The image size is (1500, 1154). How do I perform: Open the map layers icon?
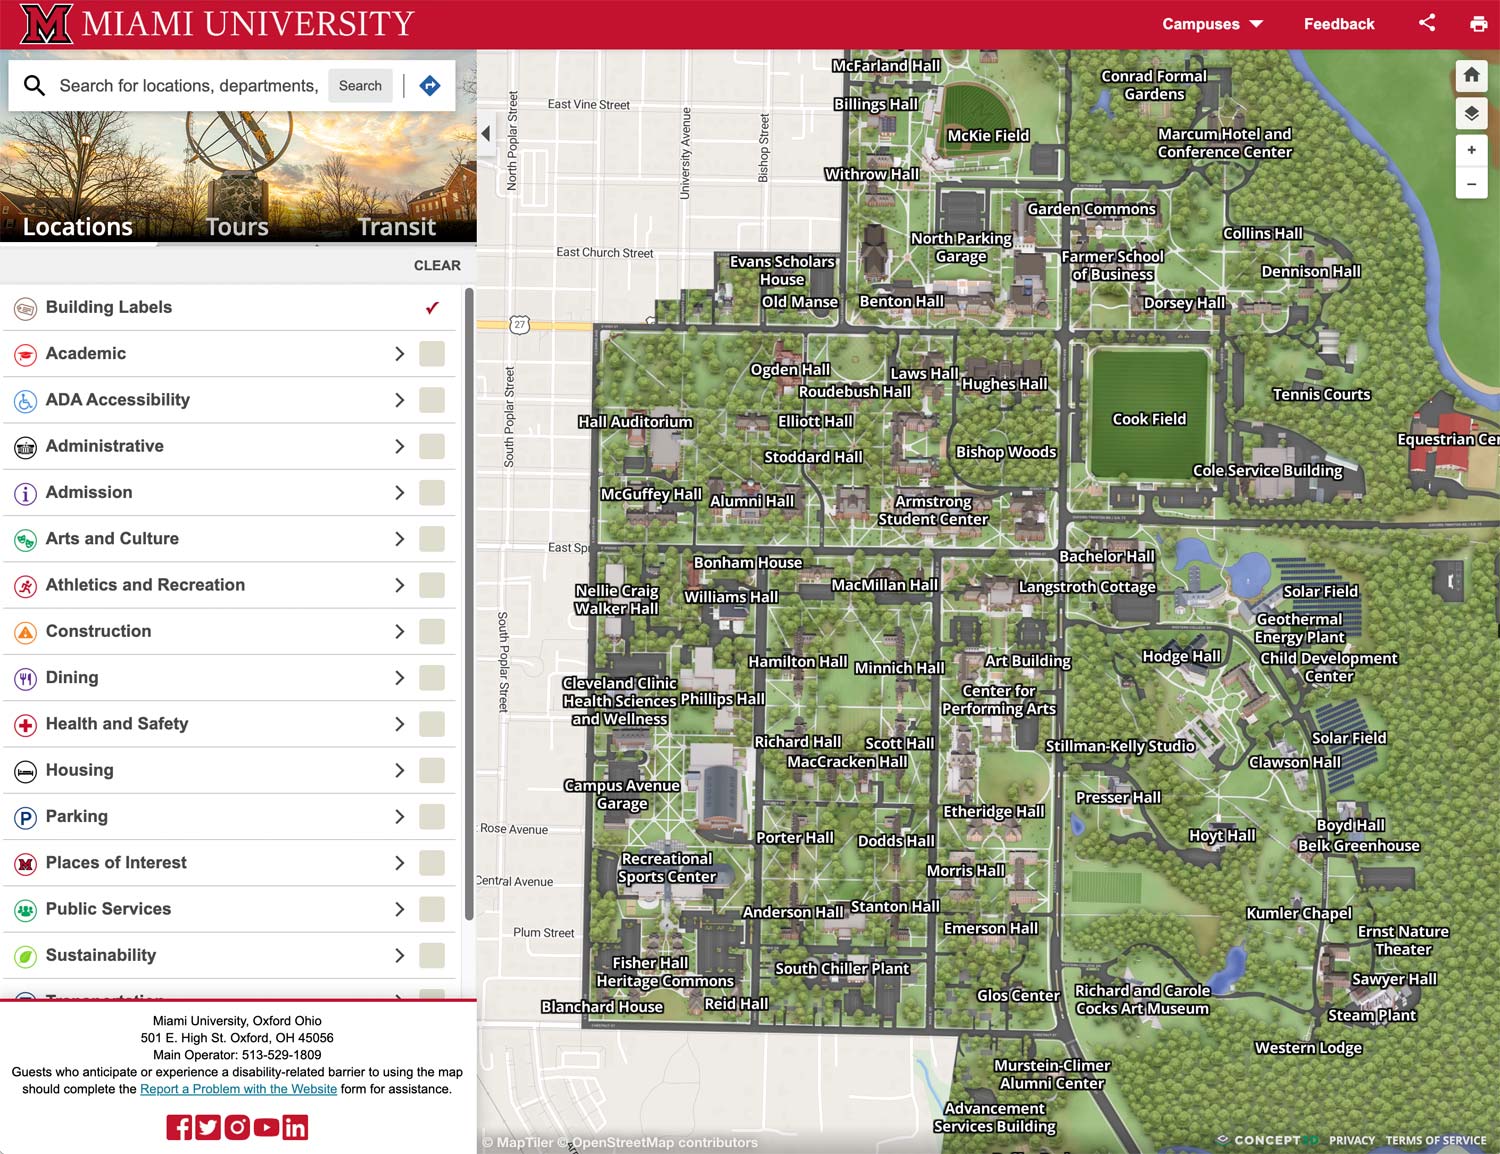(x=1471, y=113)
